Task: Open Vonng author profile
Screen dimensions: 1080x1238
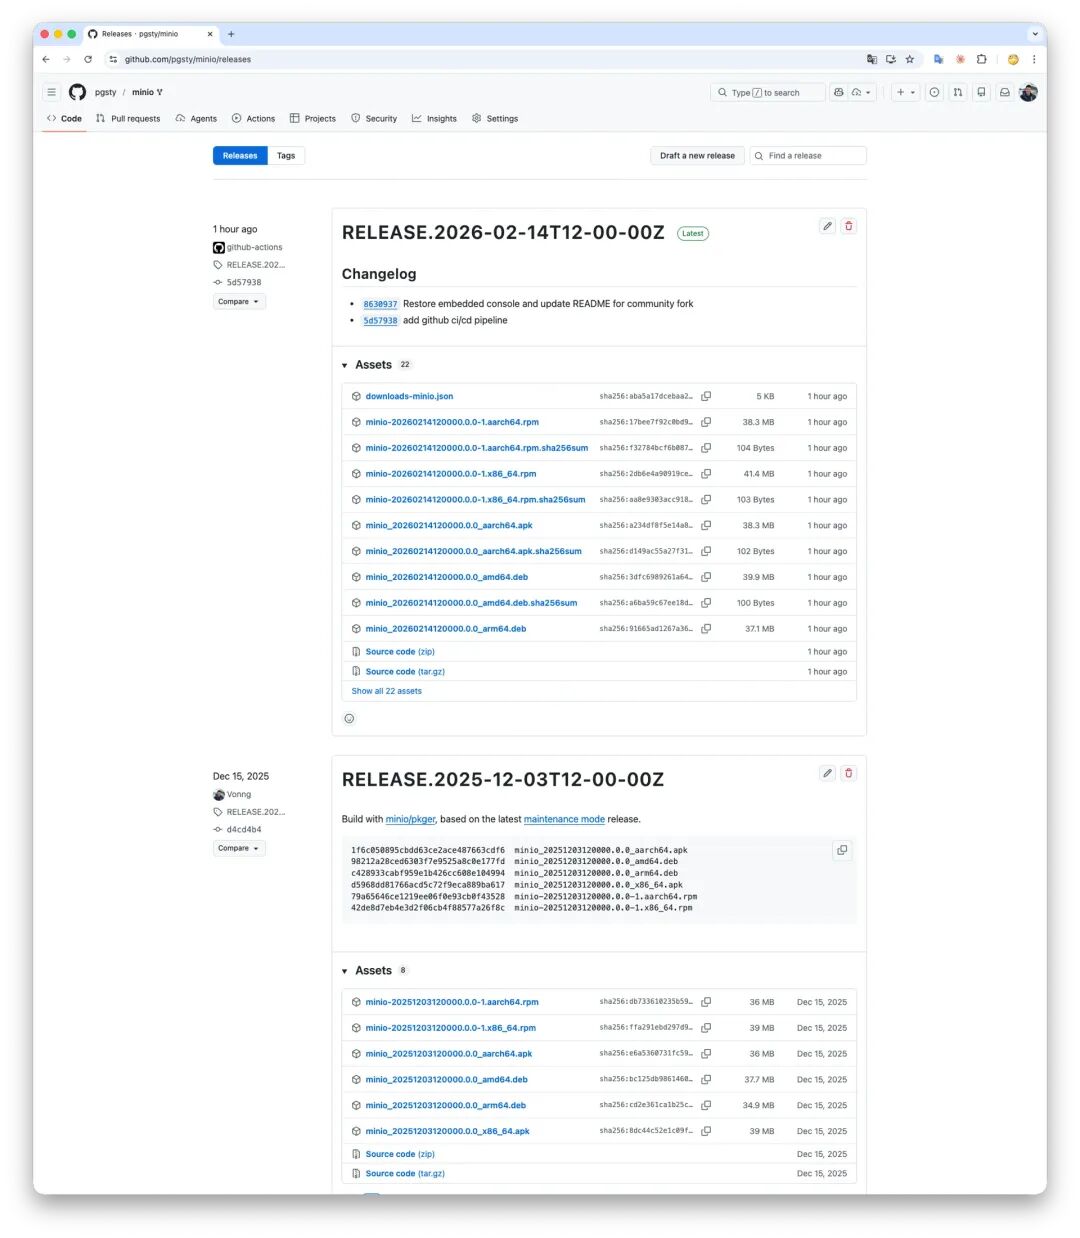Action: (x=239, y=794)
